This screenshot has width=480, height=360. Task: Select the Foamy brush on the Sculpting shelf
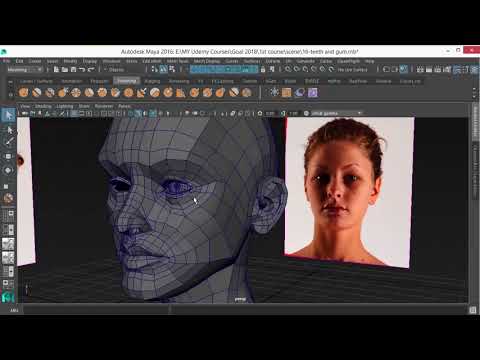[102, 92]
